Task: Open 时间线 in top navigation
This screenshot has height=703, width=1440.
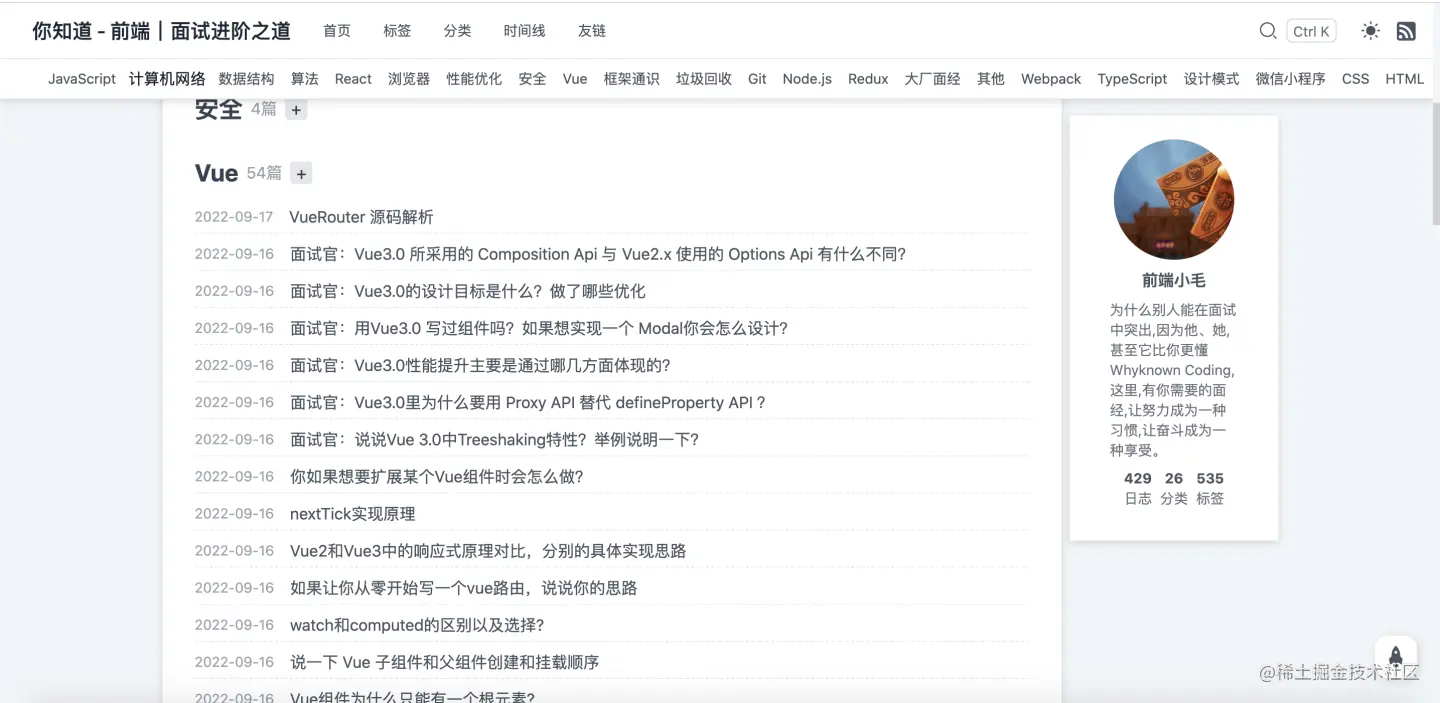Action: tap(524, 31)
